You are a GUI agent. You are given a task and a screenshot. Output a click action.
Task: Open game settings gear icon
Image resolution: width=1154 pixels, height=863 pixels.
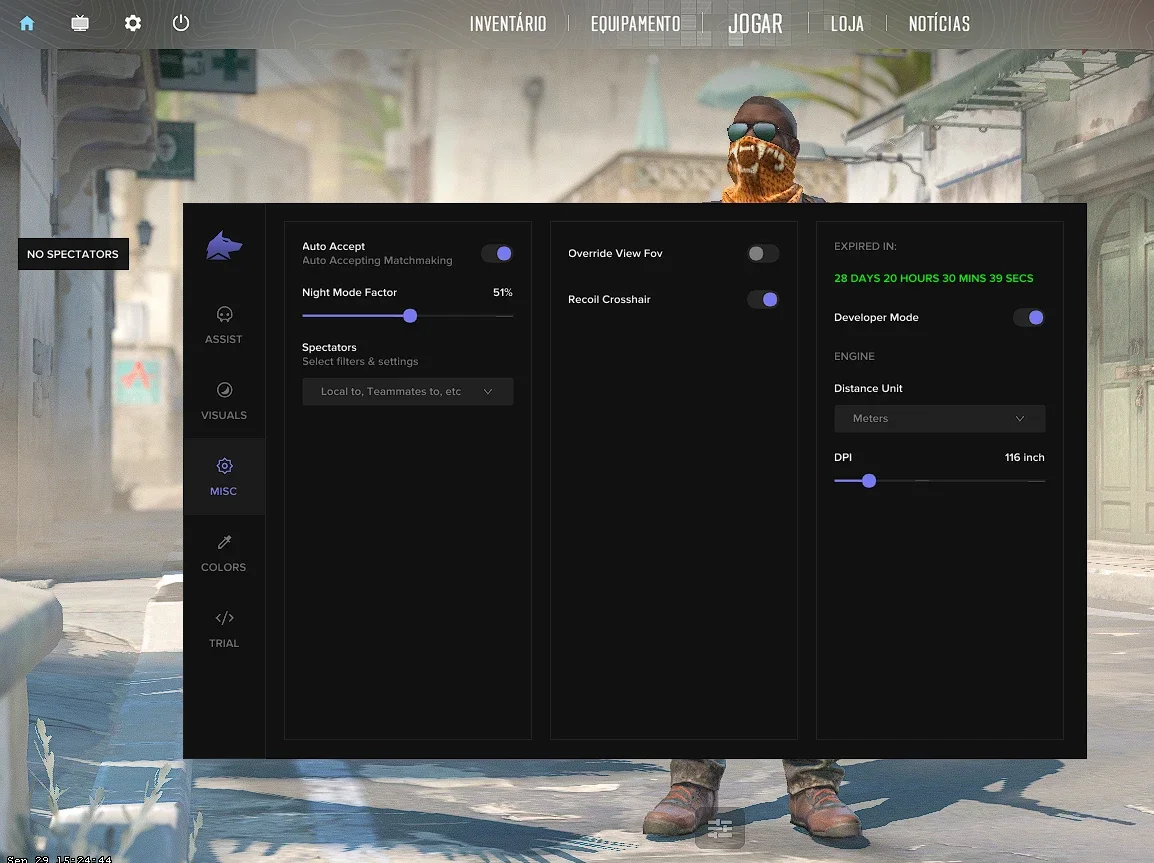[132, 24]
